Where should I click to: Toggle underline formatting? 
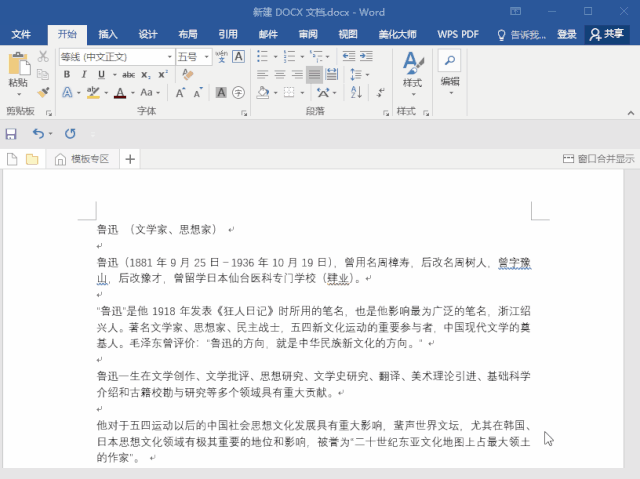click(x=101, y=74)
